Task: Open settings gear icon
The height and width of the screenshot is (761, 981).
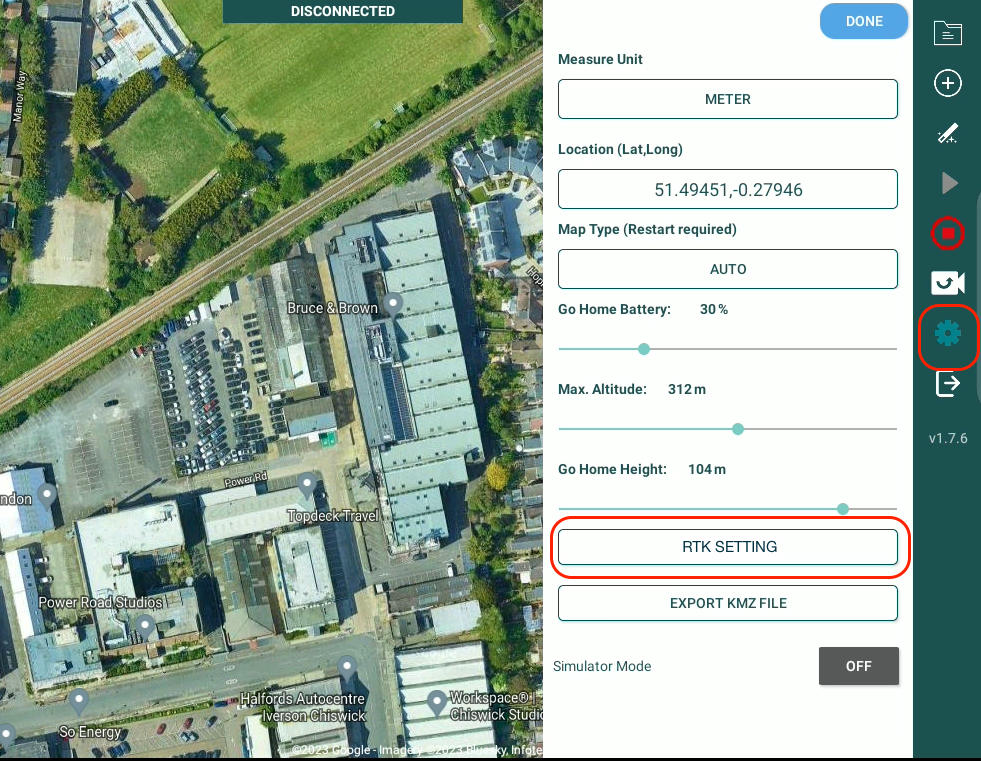Action: (948, 334)
